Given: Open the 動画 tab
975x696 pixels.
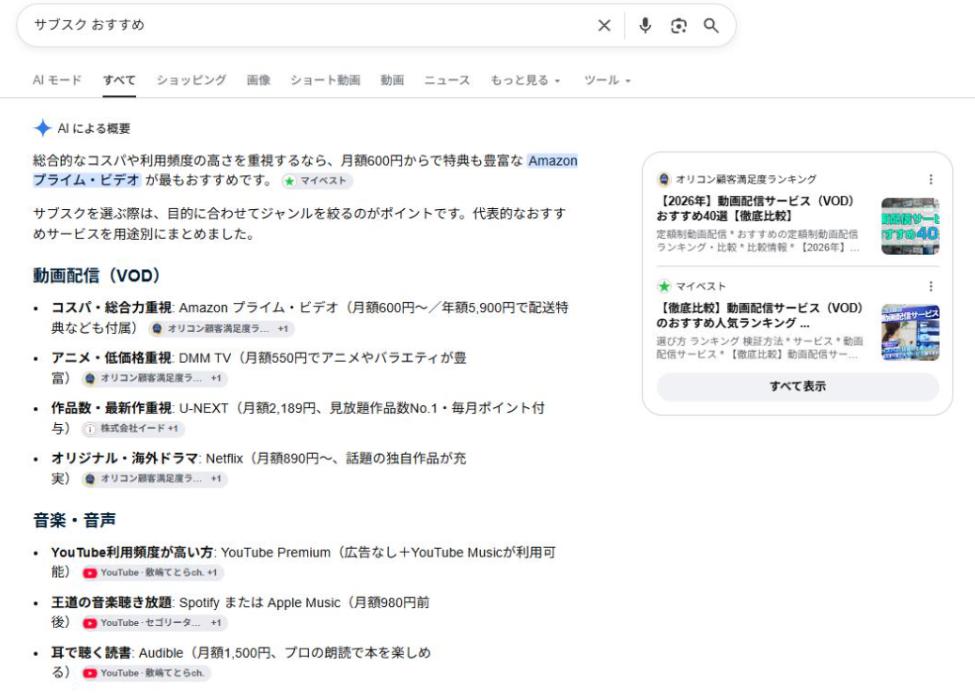Looking at the screenshot, I should (392, 80).
